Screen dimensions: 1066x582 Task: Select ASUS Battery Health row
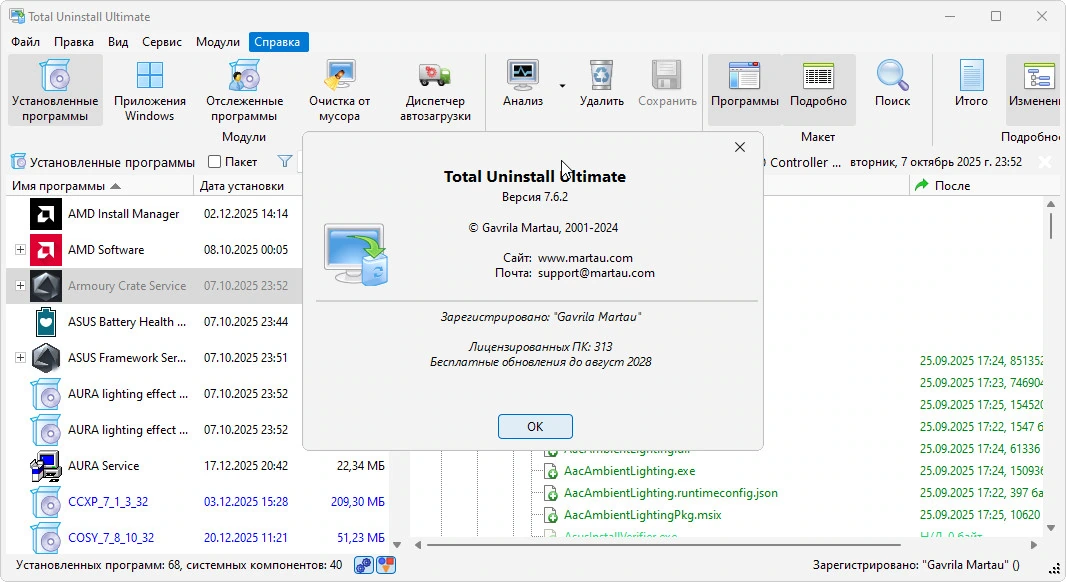[154, 322]
